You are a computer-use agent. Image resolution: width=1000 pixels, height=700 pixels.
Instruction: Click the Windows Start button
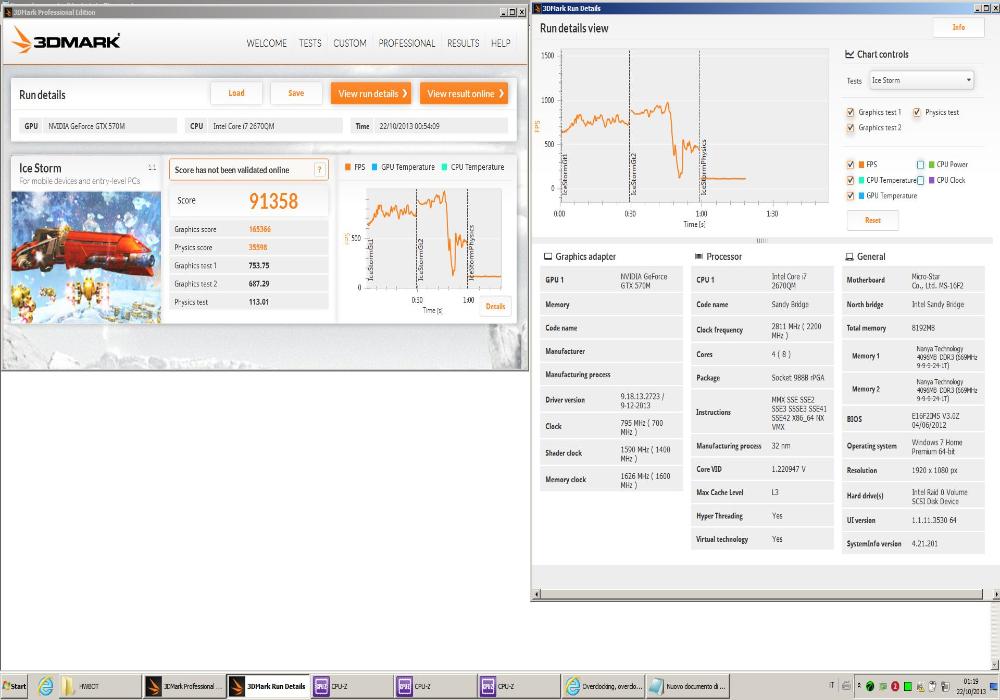click(14, 686)
